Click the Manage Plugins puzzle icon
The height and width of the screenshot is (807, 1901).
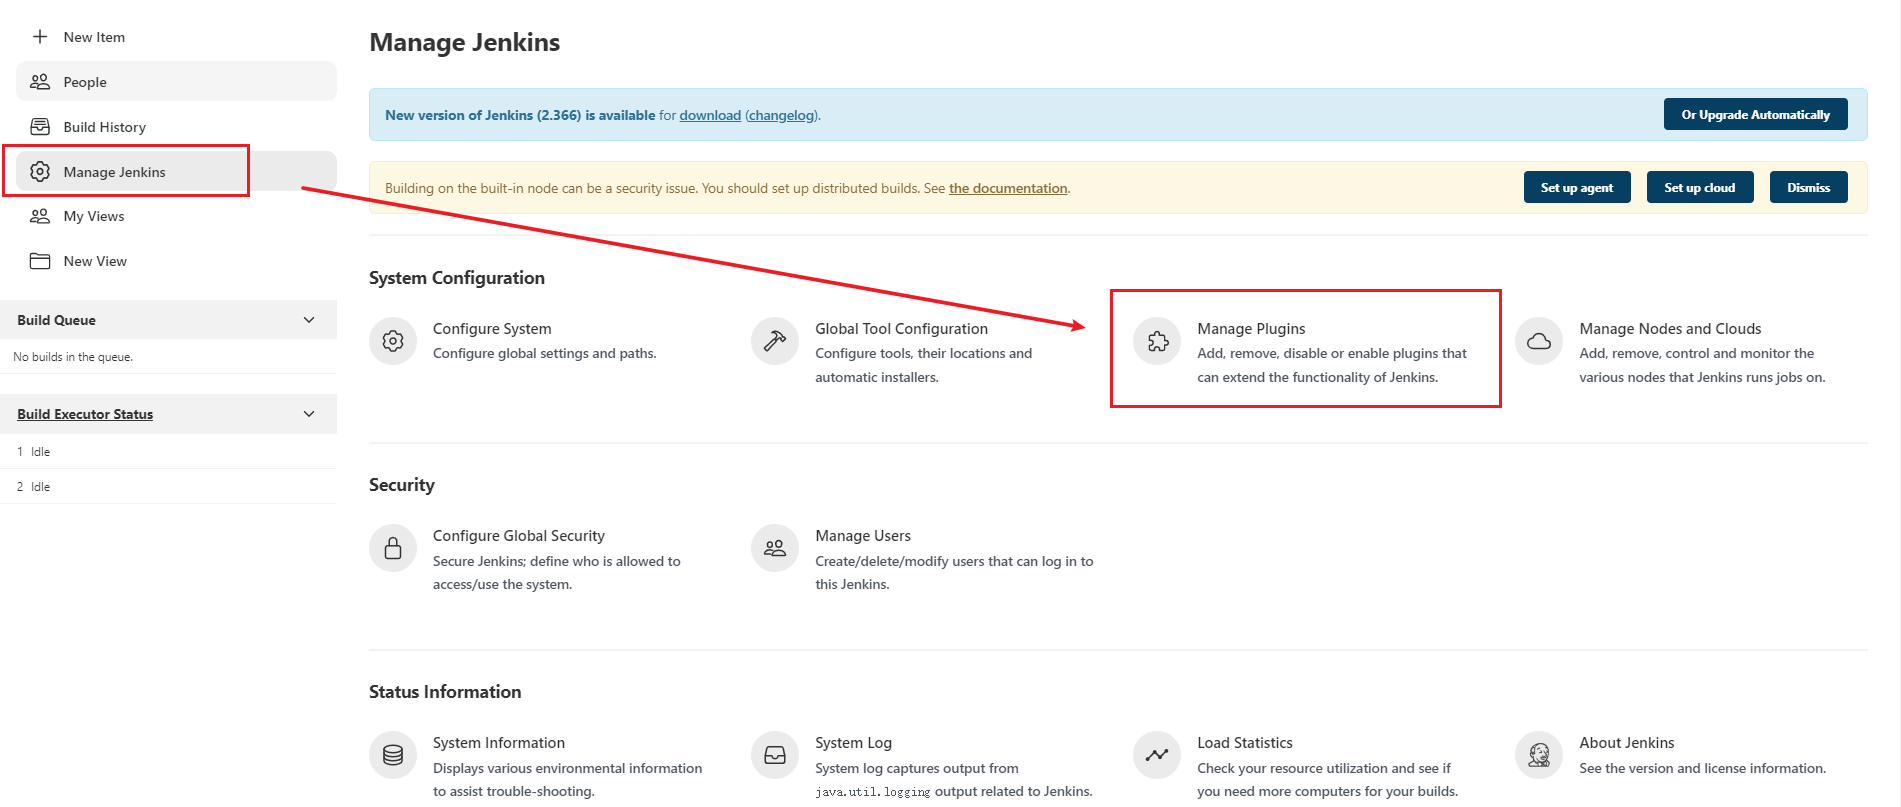1157,341
